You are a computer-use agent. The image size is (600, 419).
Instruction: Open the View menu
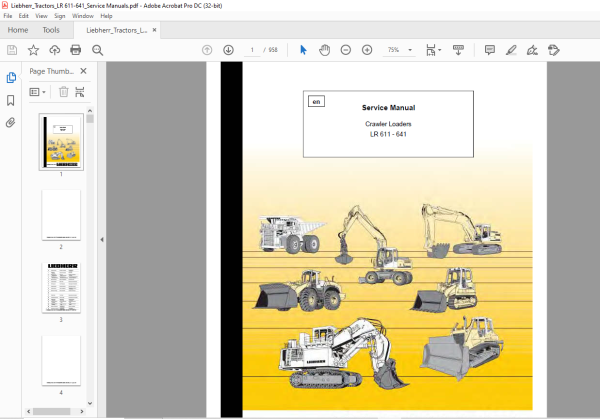(x=41, y=16)
